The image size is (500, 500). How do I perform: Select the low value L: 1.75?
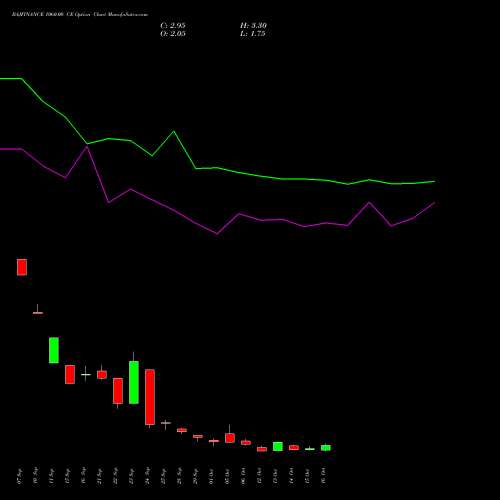pos(253,33)
